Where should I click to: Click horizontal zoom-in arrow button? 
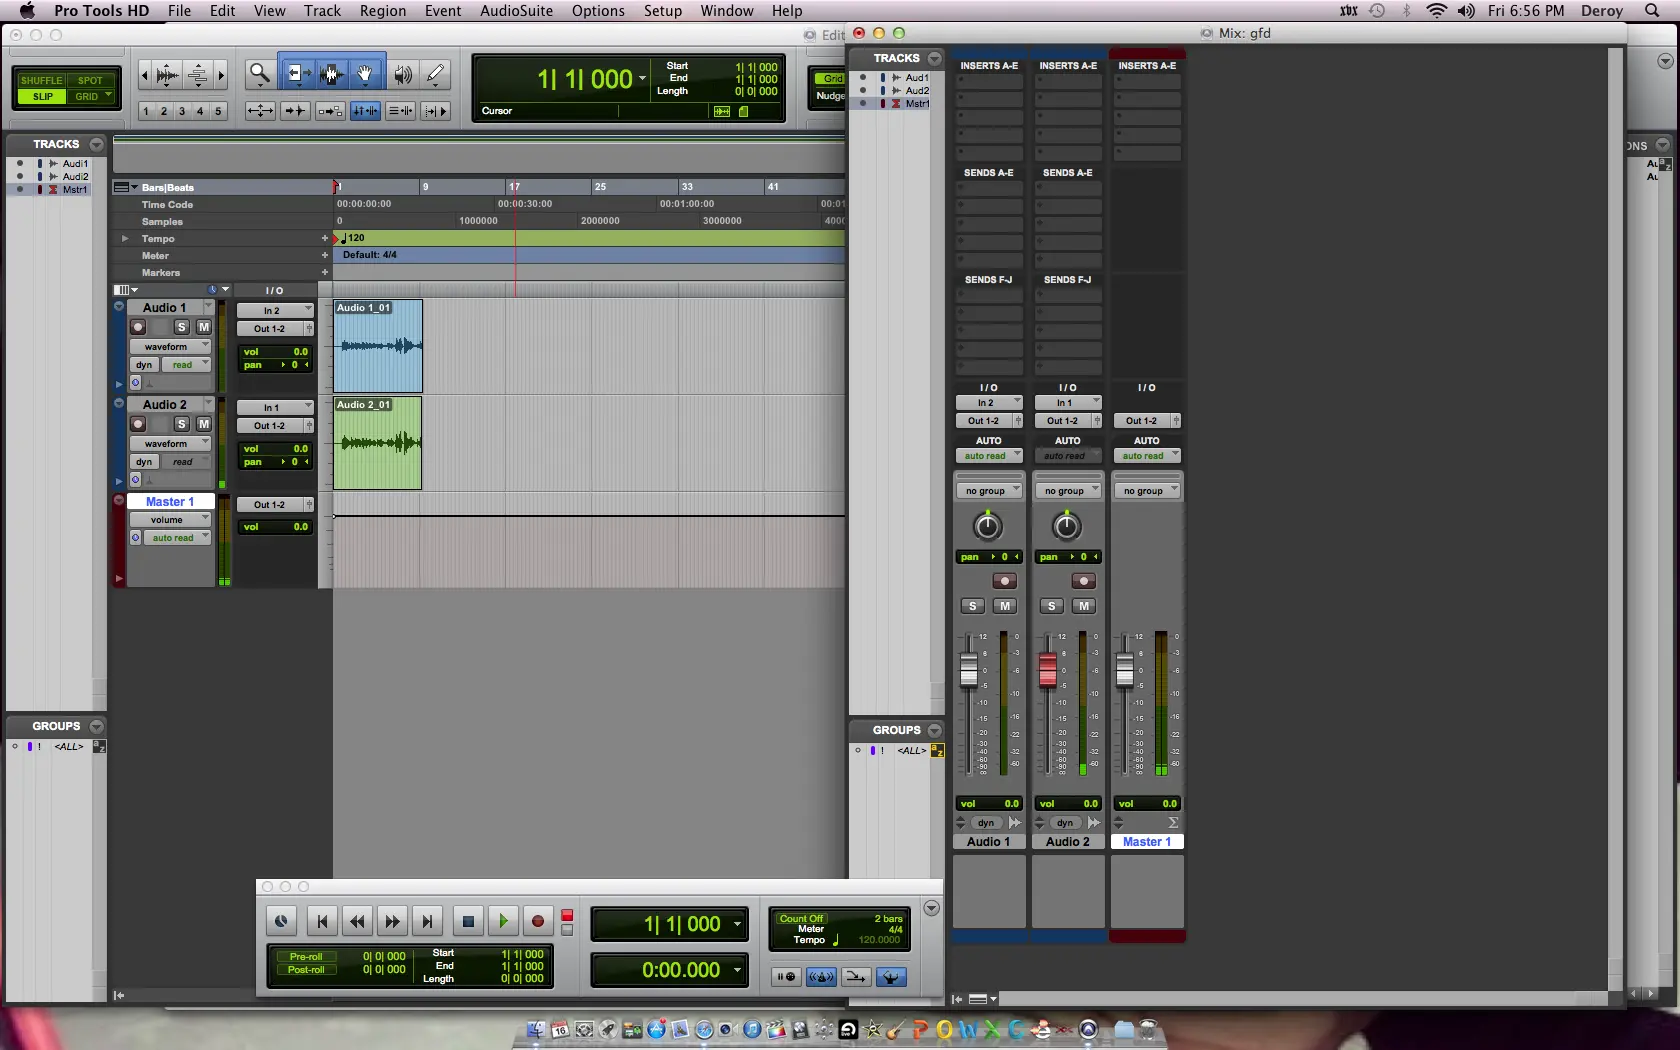221,74
